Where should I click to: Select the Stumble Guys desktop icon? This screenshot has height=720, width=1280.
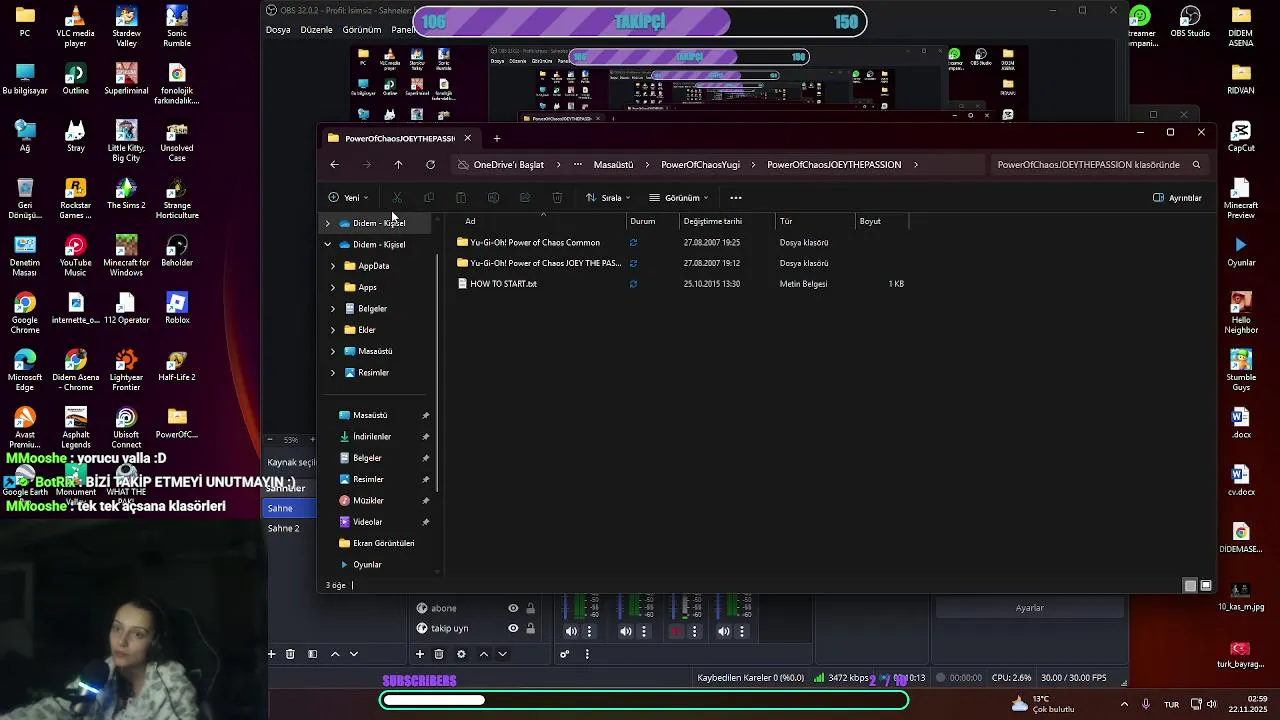click(x=1241, y=370)
